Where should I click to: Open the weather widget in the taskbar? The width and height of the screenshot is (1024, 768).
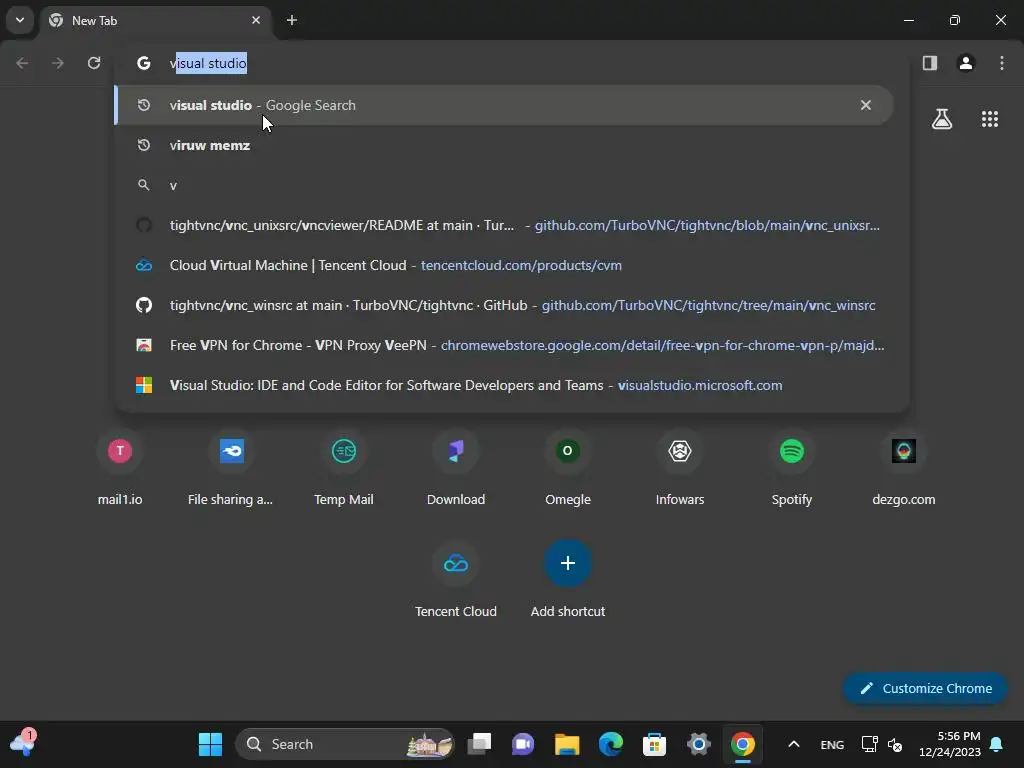22,743
